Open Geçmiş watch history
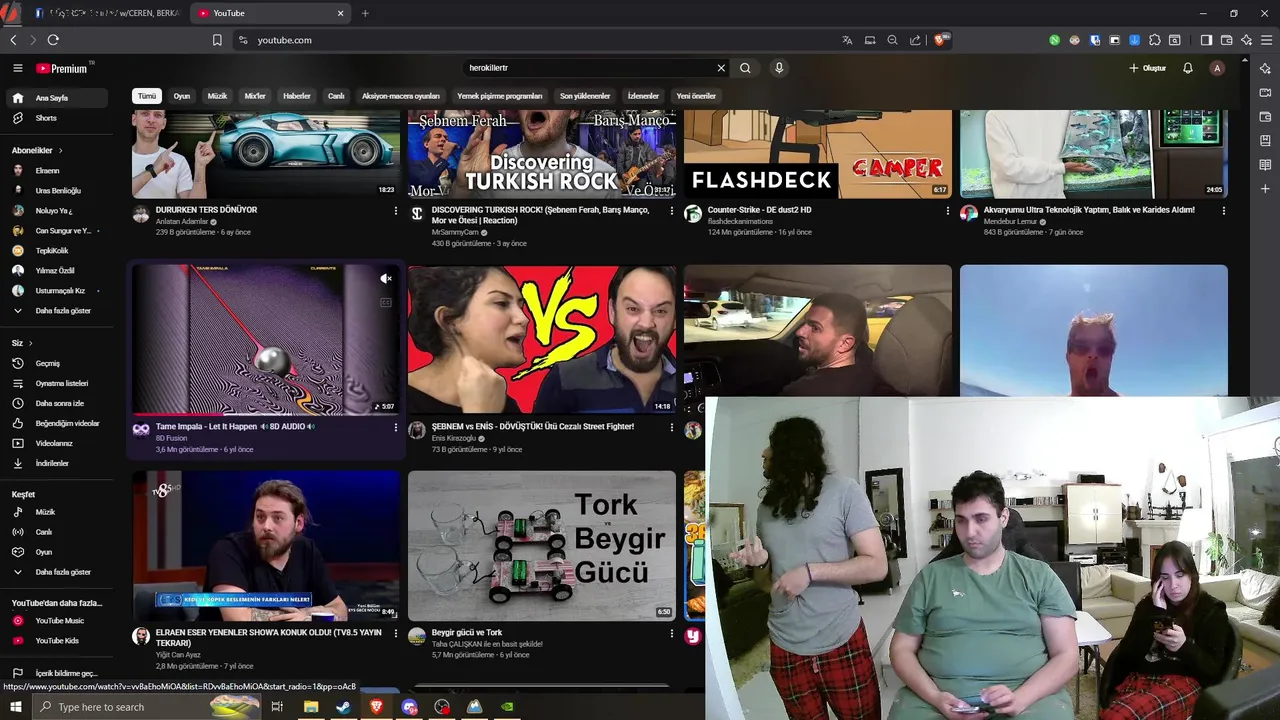The height and width of the screenshot is (720, 1280). click(58, 363)
